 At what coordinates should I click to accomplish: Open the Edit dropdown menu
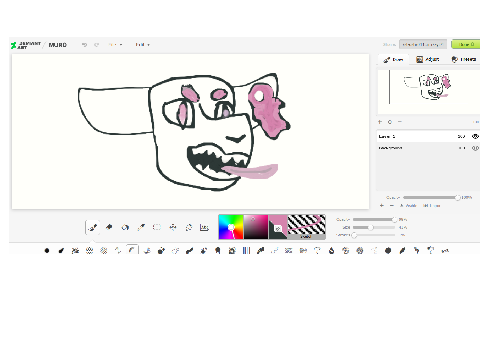[142, 45]
